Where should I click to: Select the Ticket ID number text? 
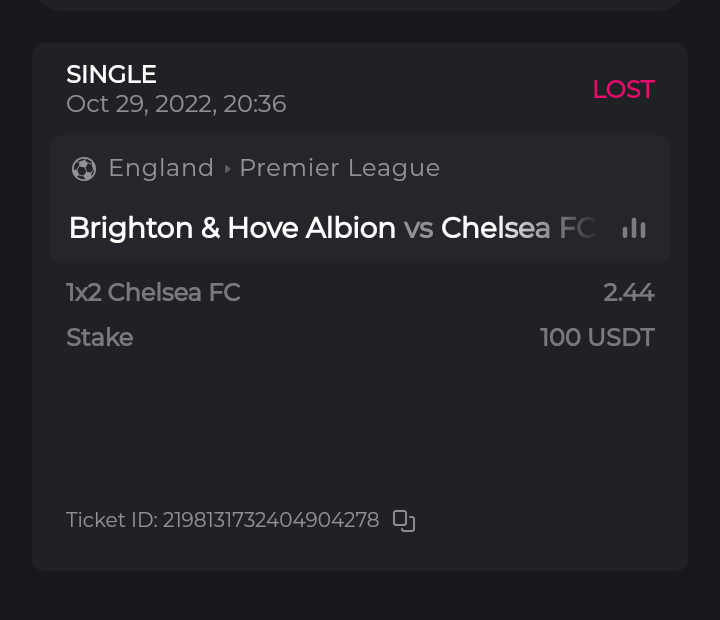pyautogui.click(x=271, y=520)
